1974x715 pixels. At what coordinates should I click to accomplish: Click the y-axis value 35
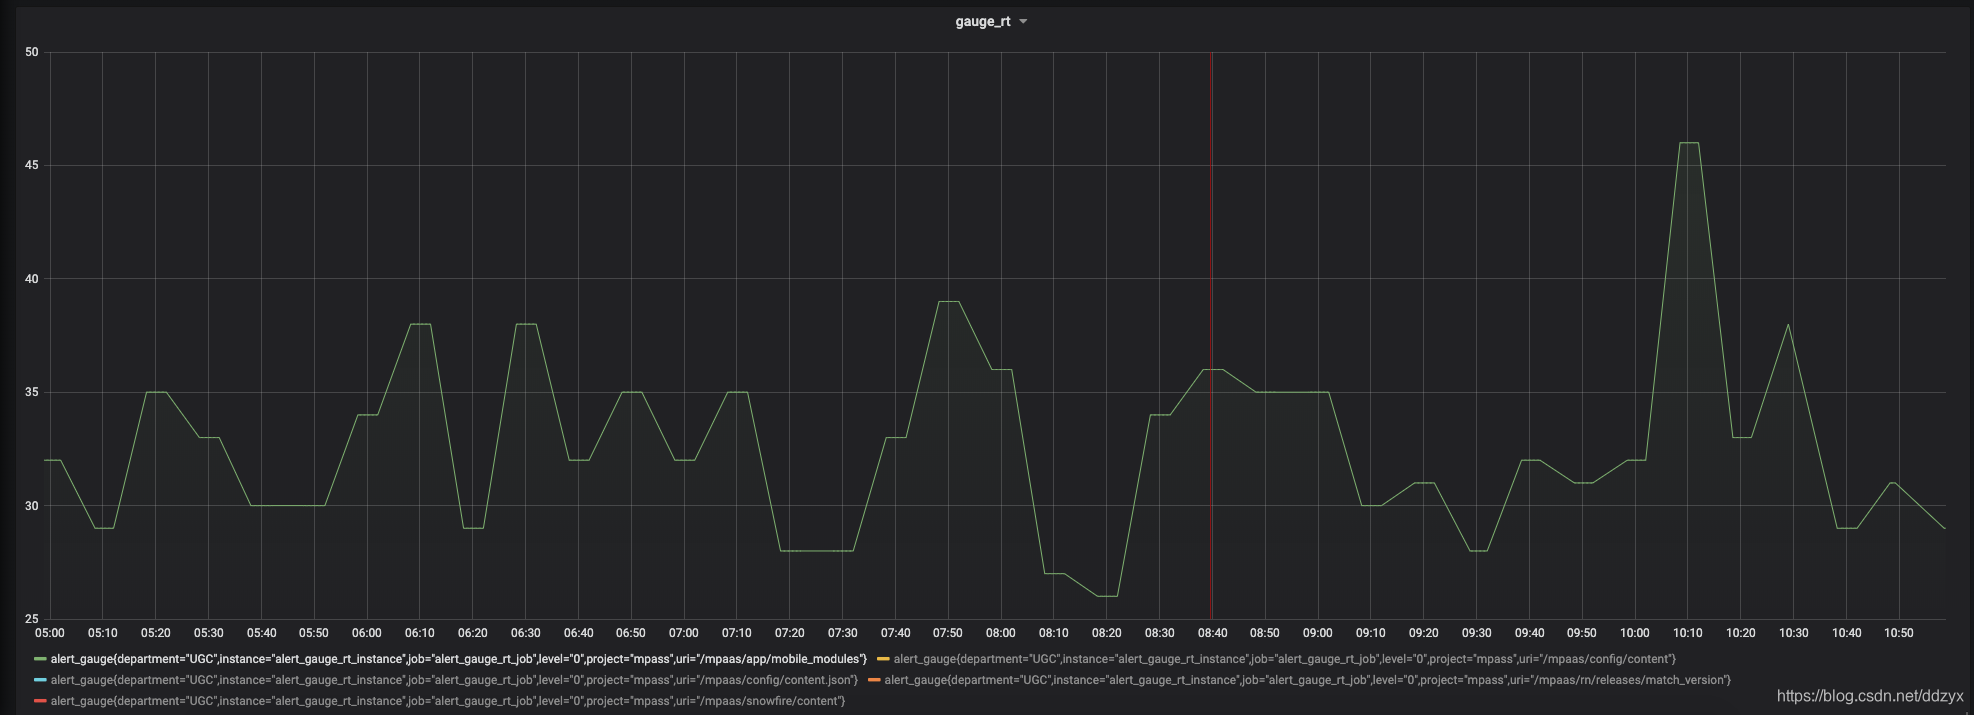pyautogui.click(x=32, y=392)
